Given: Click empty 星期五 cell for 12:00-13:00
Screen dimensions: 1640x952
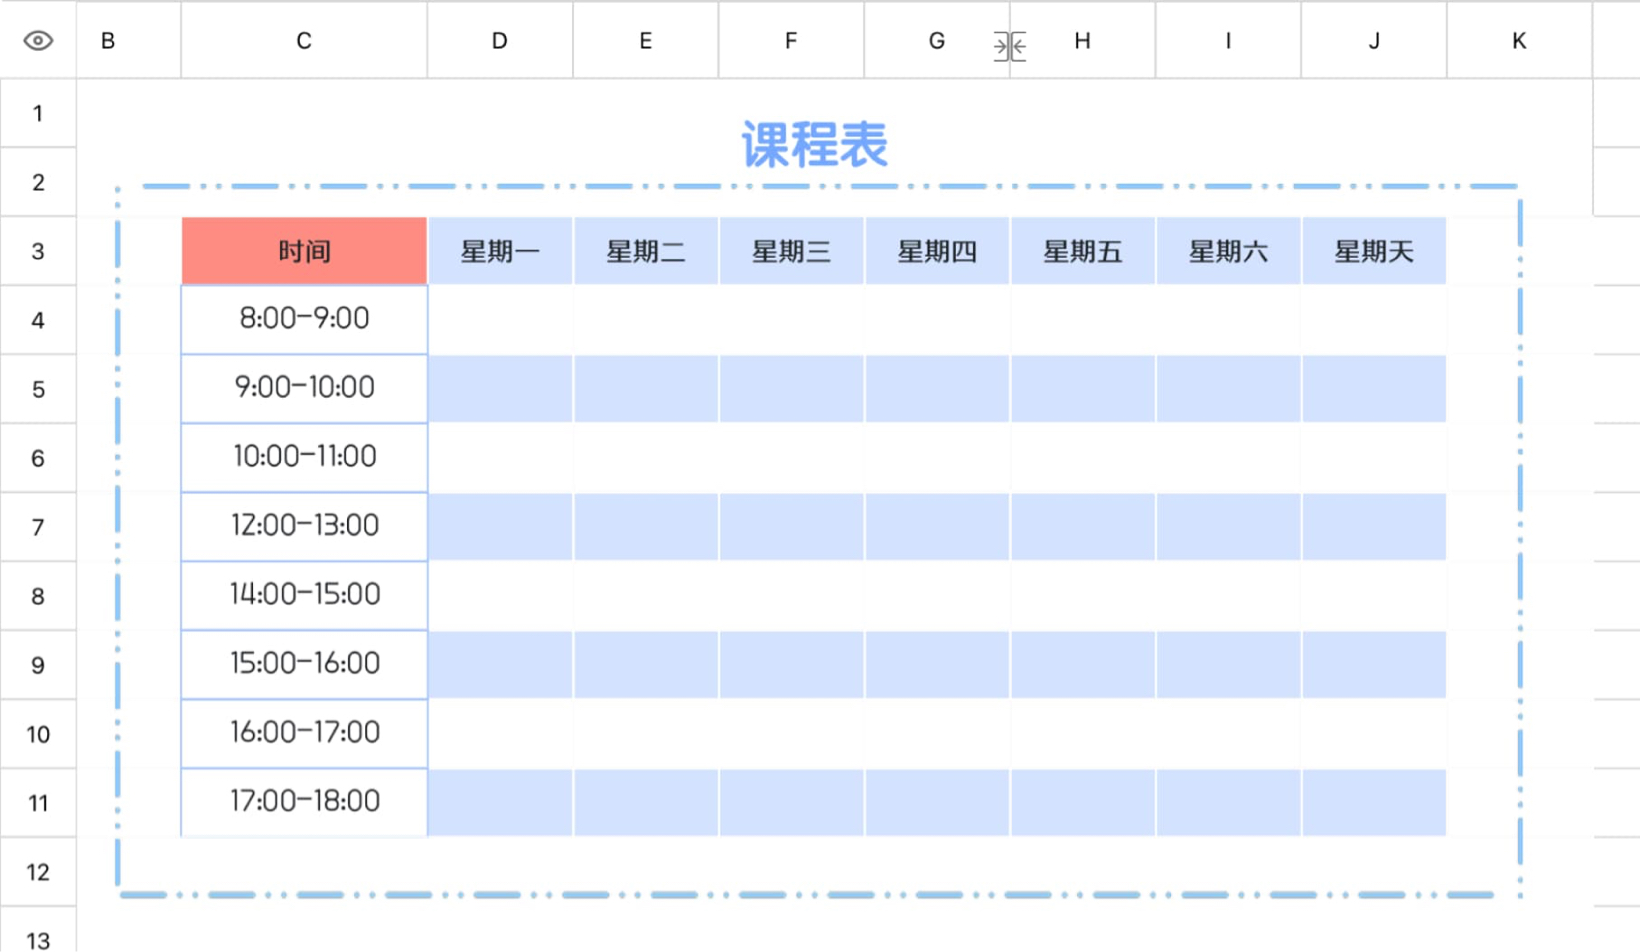Looking at the screenshot, I should click(x=1083, y=527).
